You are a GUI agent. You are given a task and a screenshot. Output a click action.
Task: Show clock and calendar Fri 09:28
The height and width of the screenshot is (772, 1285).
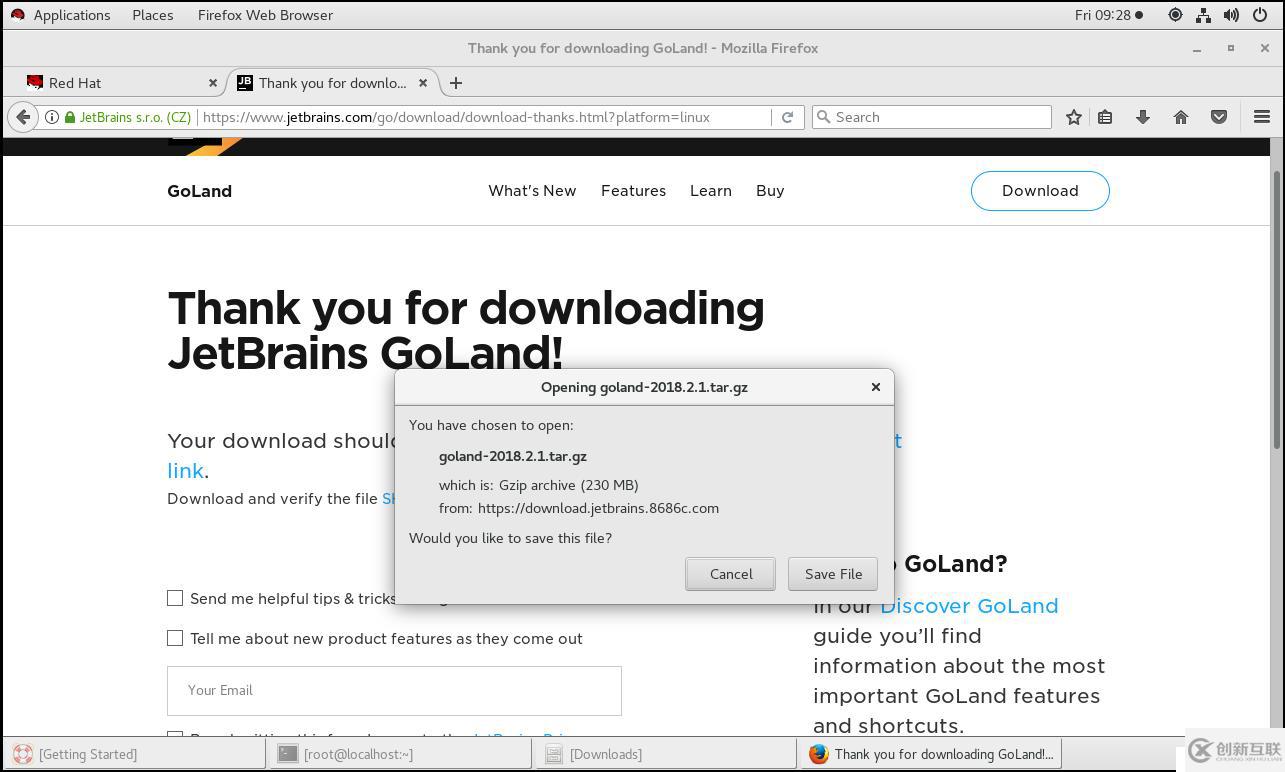coord(1108,15)
